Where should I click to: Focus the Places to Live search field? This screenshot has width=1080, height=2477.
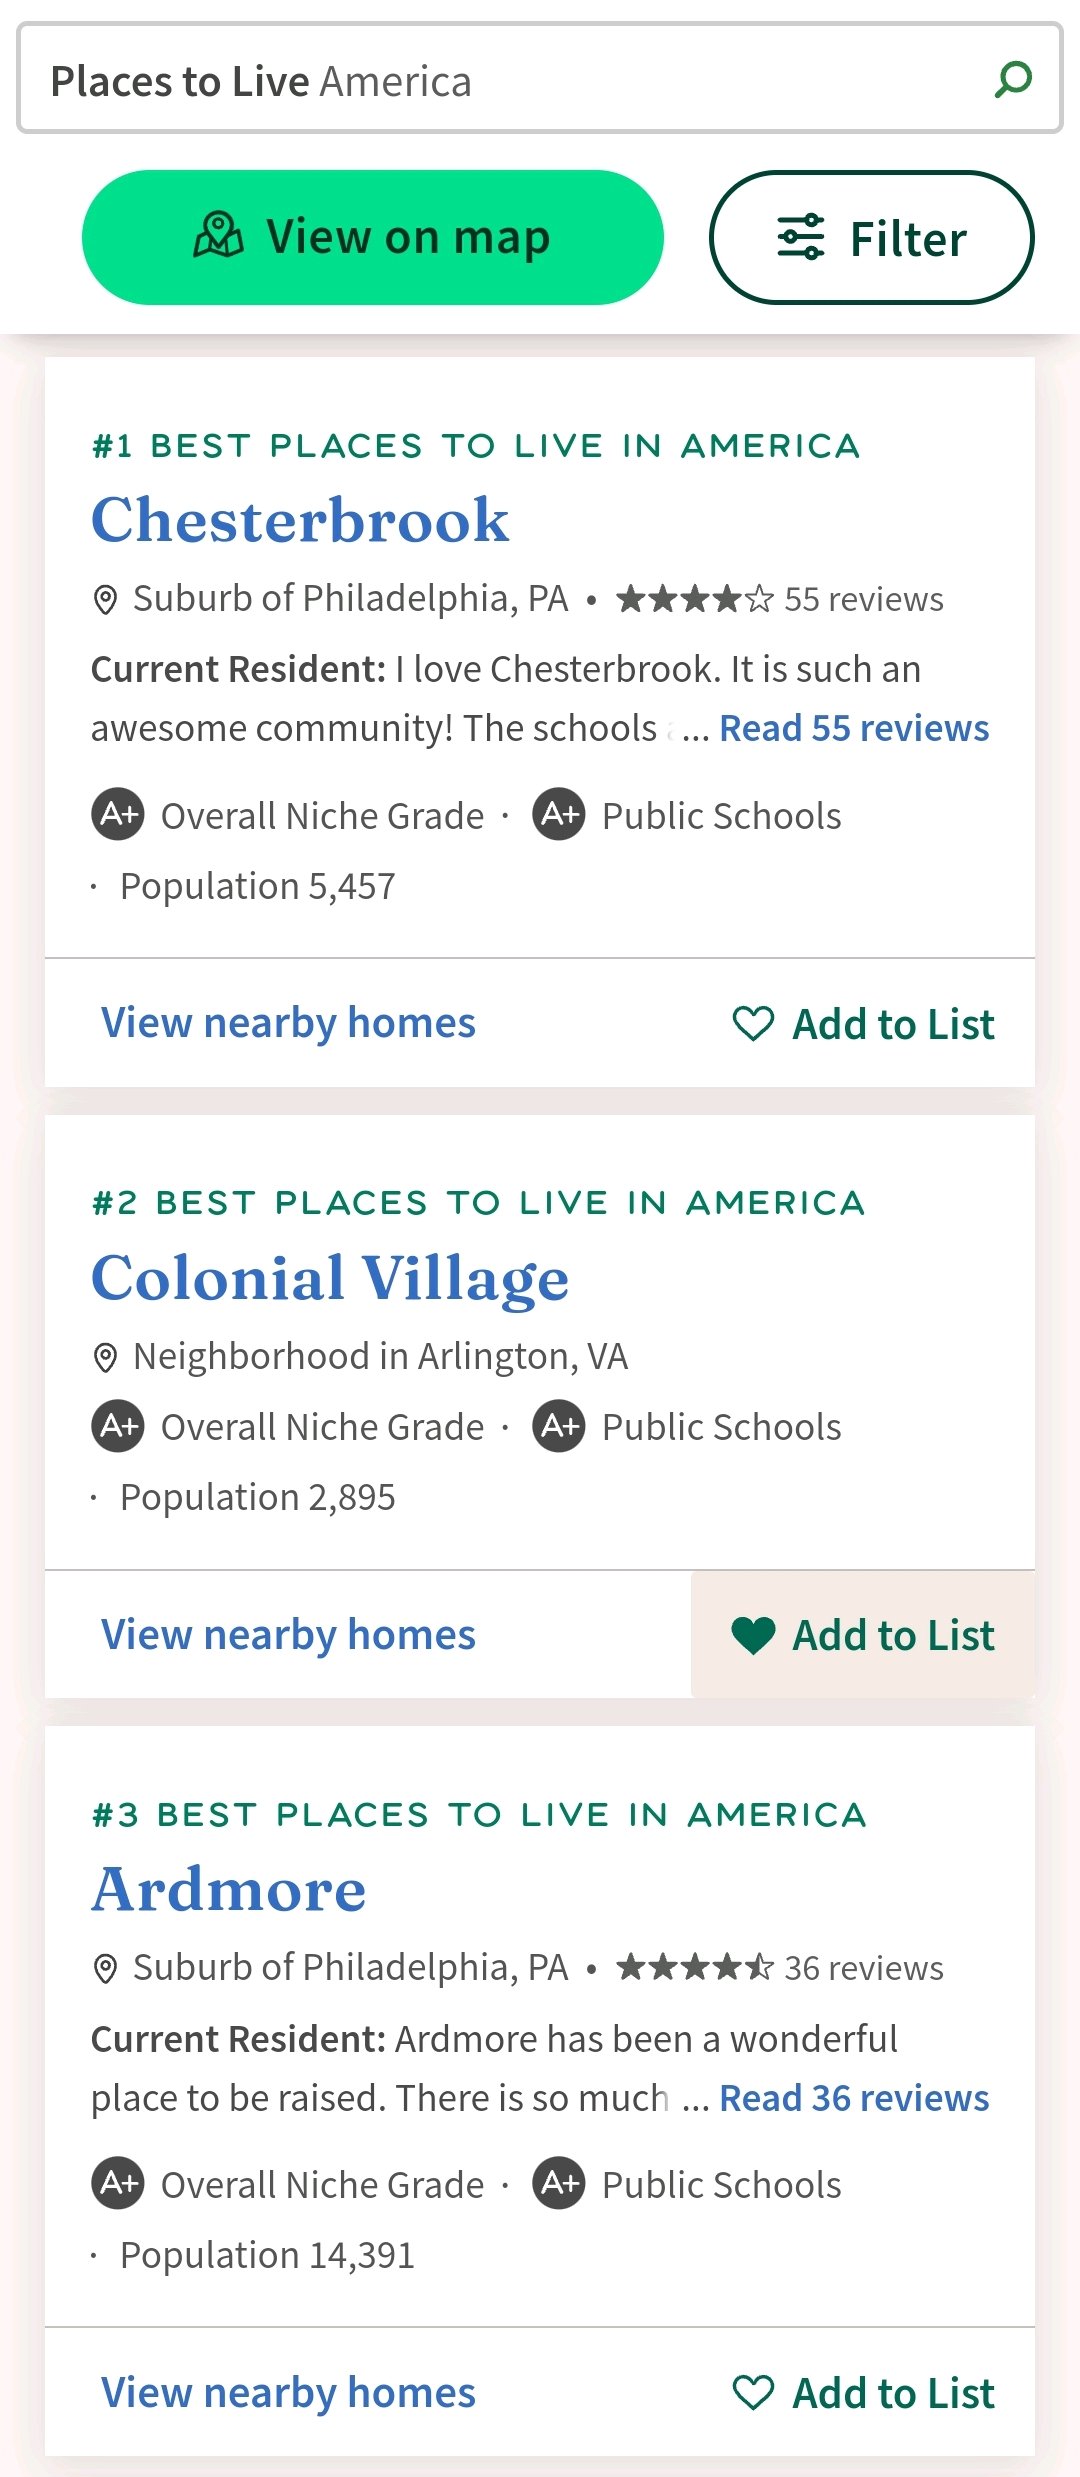point(540,79)
